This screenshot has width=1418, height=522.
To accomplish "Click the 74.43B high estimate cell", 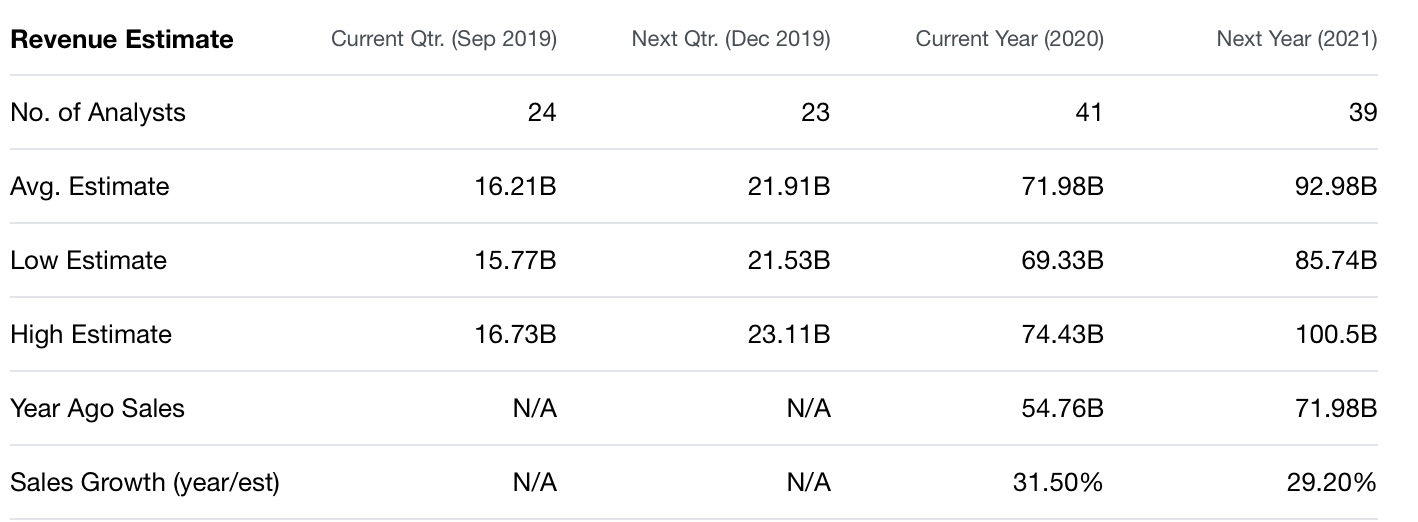I will 1062,335.
